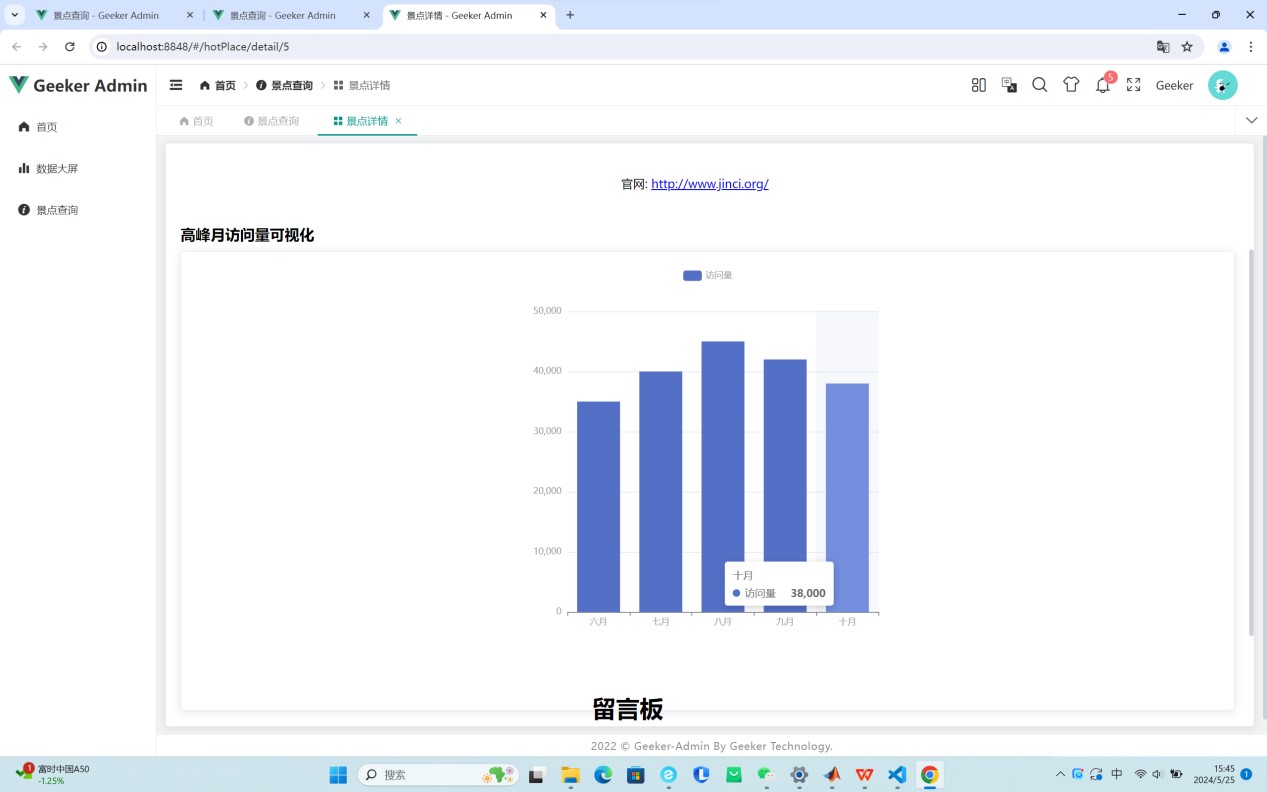Open theme settings shirt icon
Image resolution: width=1267 pixels, height=792 pixels.
coord(1071,85)
